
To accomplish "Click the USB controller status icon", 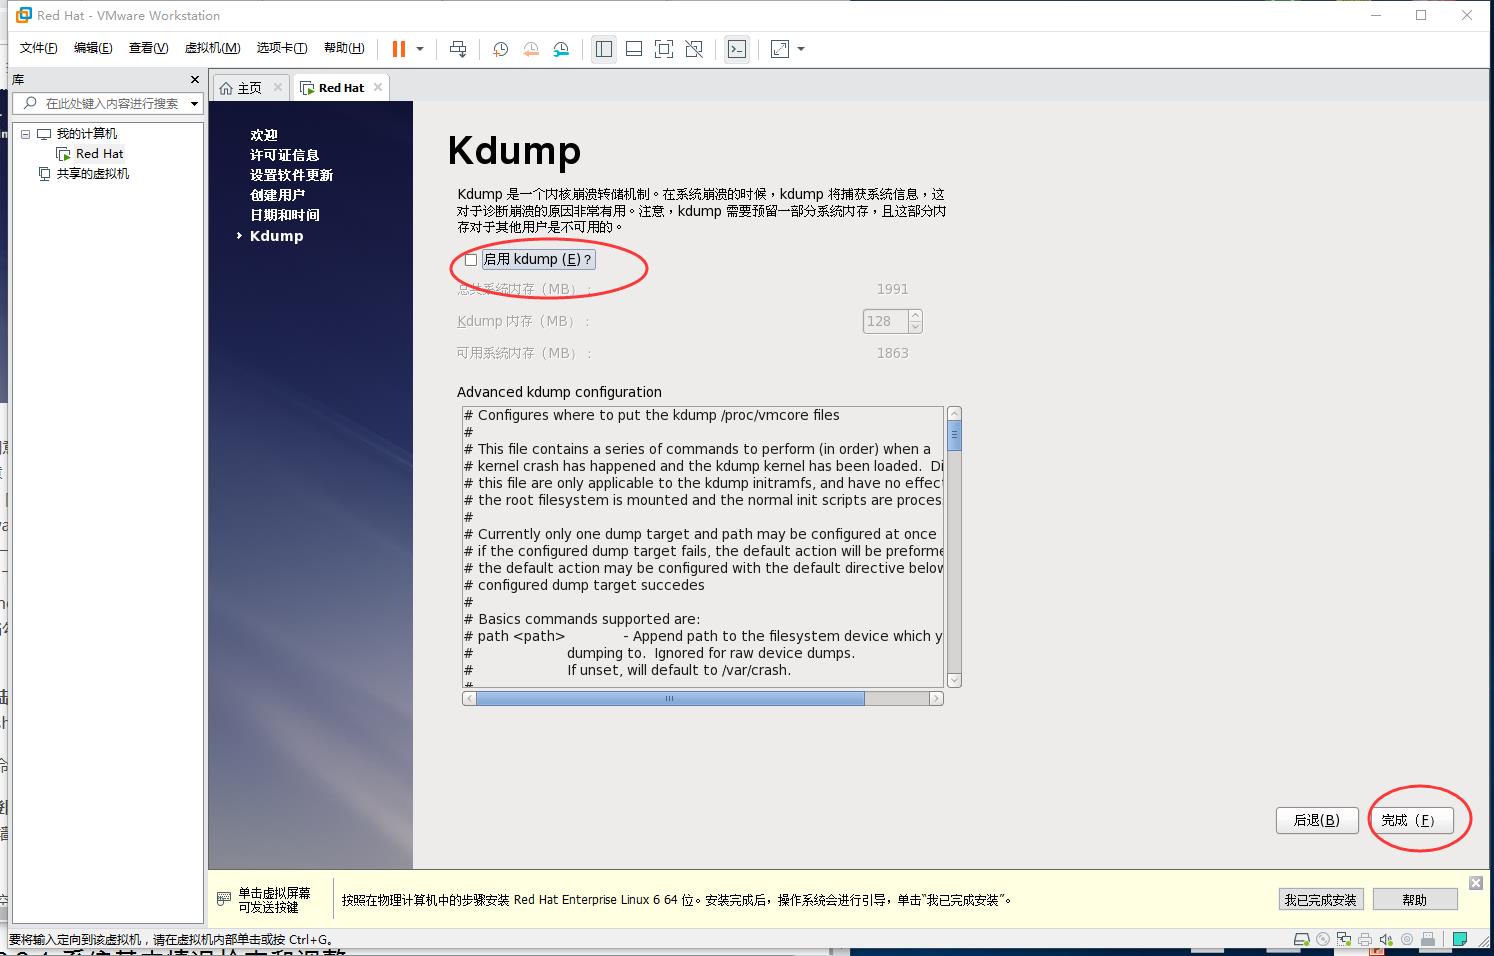I will tap(1428, 940).
